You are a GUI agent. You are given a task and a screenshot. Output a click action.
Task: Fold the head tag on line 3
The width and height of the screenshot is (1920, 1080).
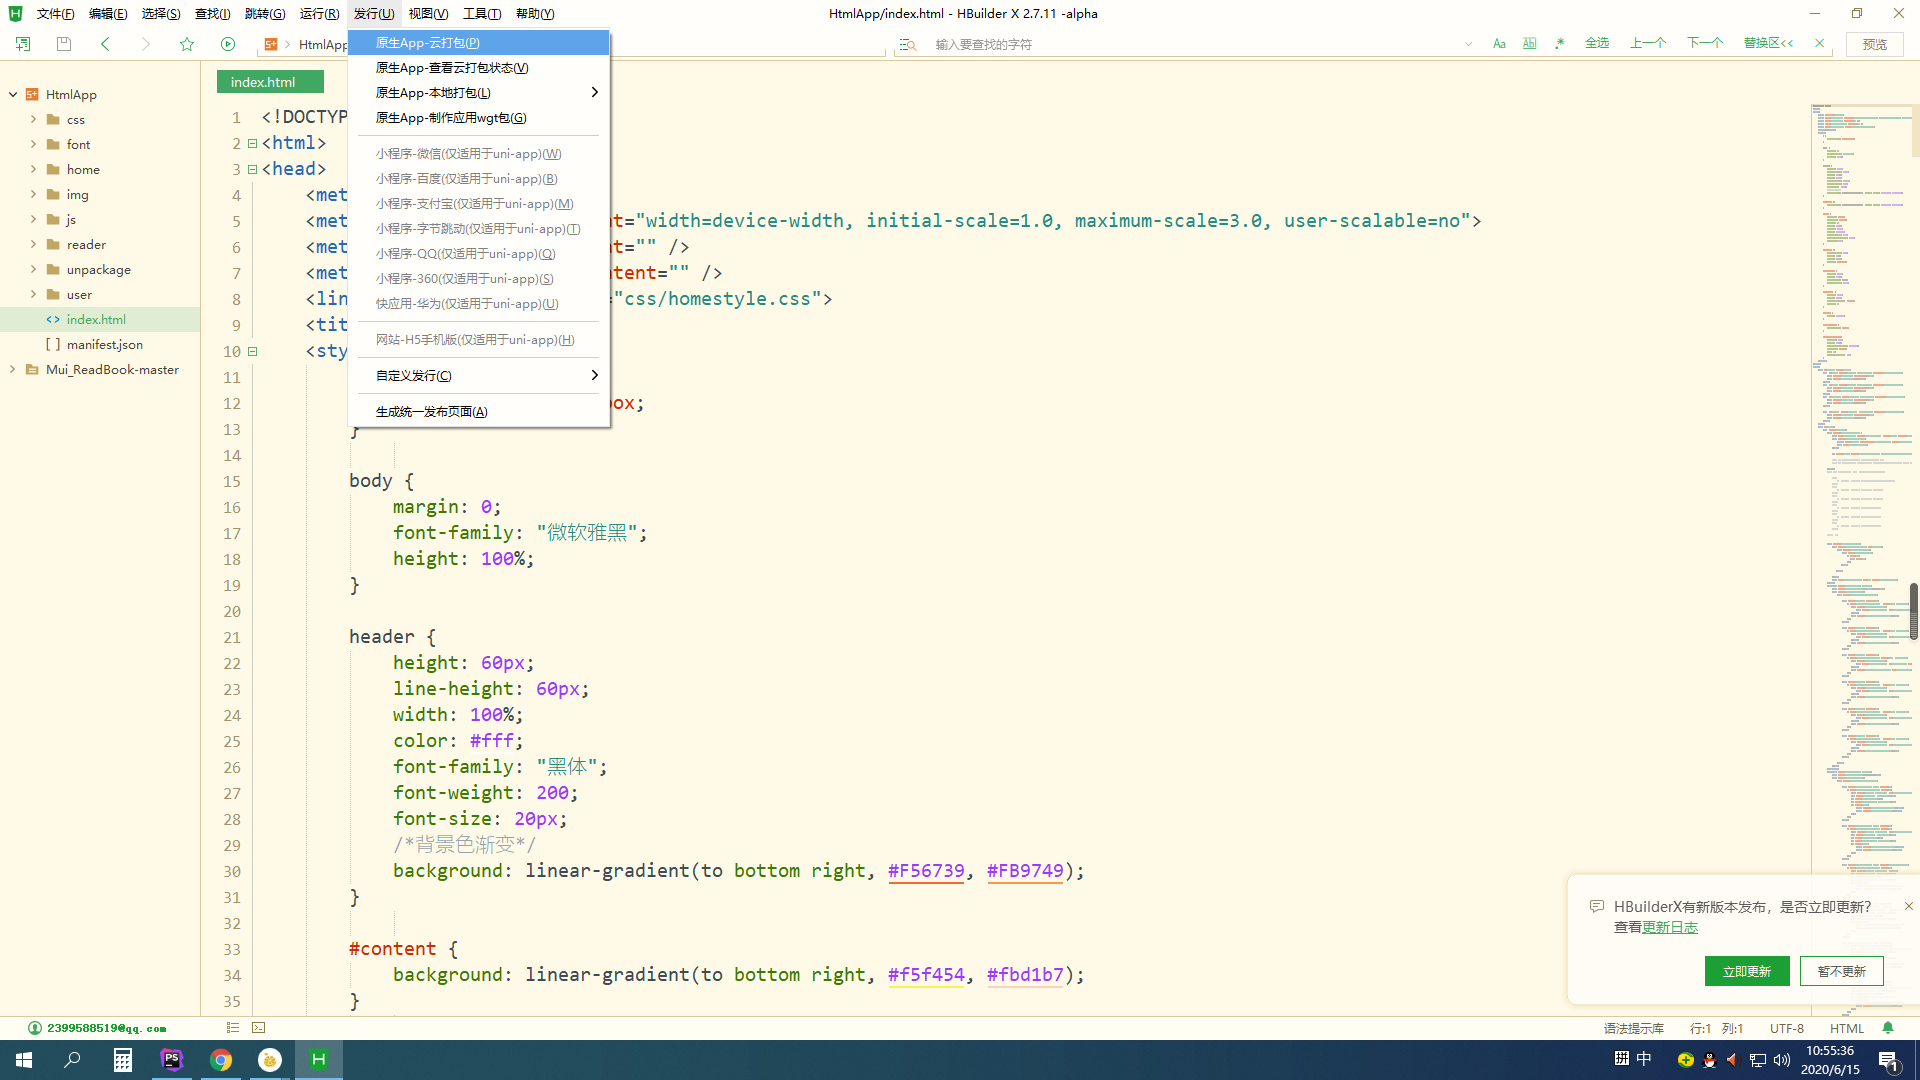tap(253, 170)
